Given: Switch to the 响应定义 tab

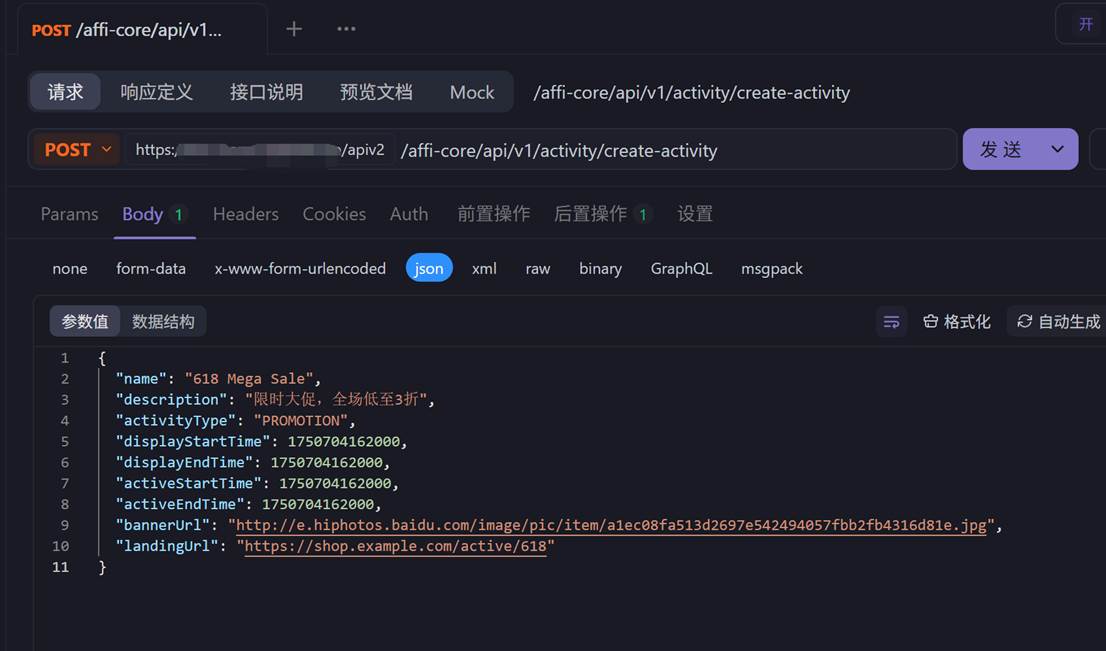Looking at the screenshot, I should pyautogui.click(x=157, y=92).
